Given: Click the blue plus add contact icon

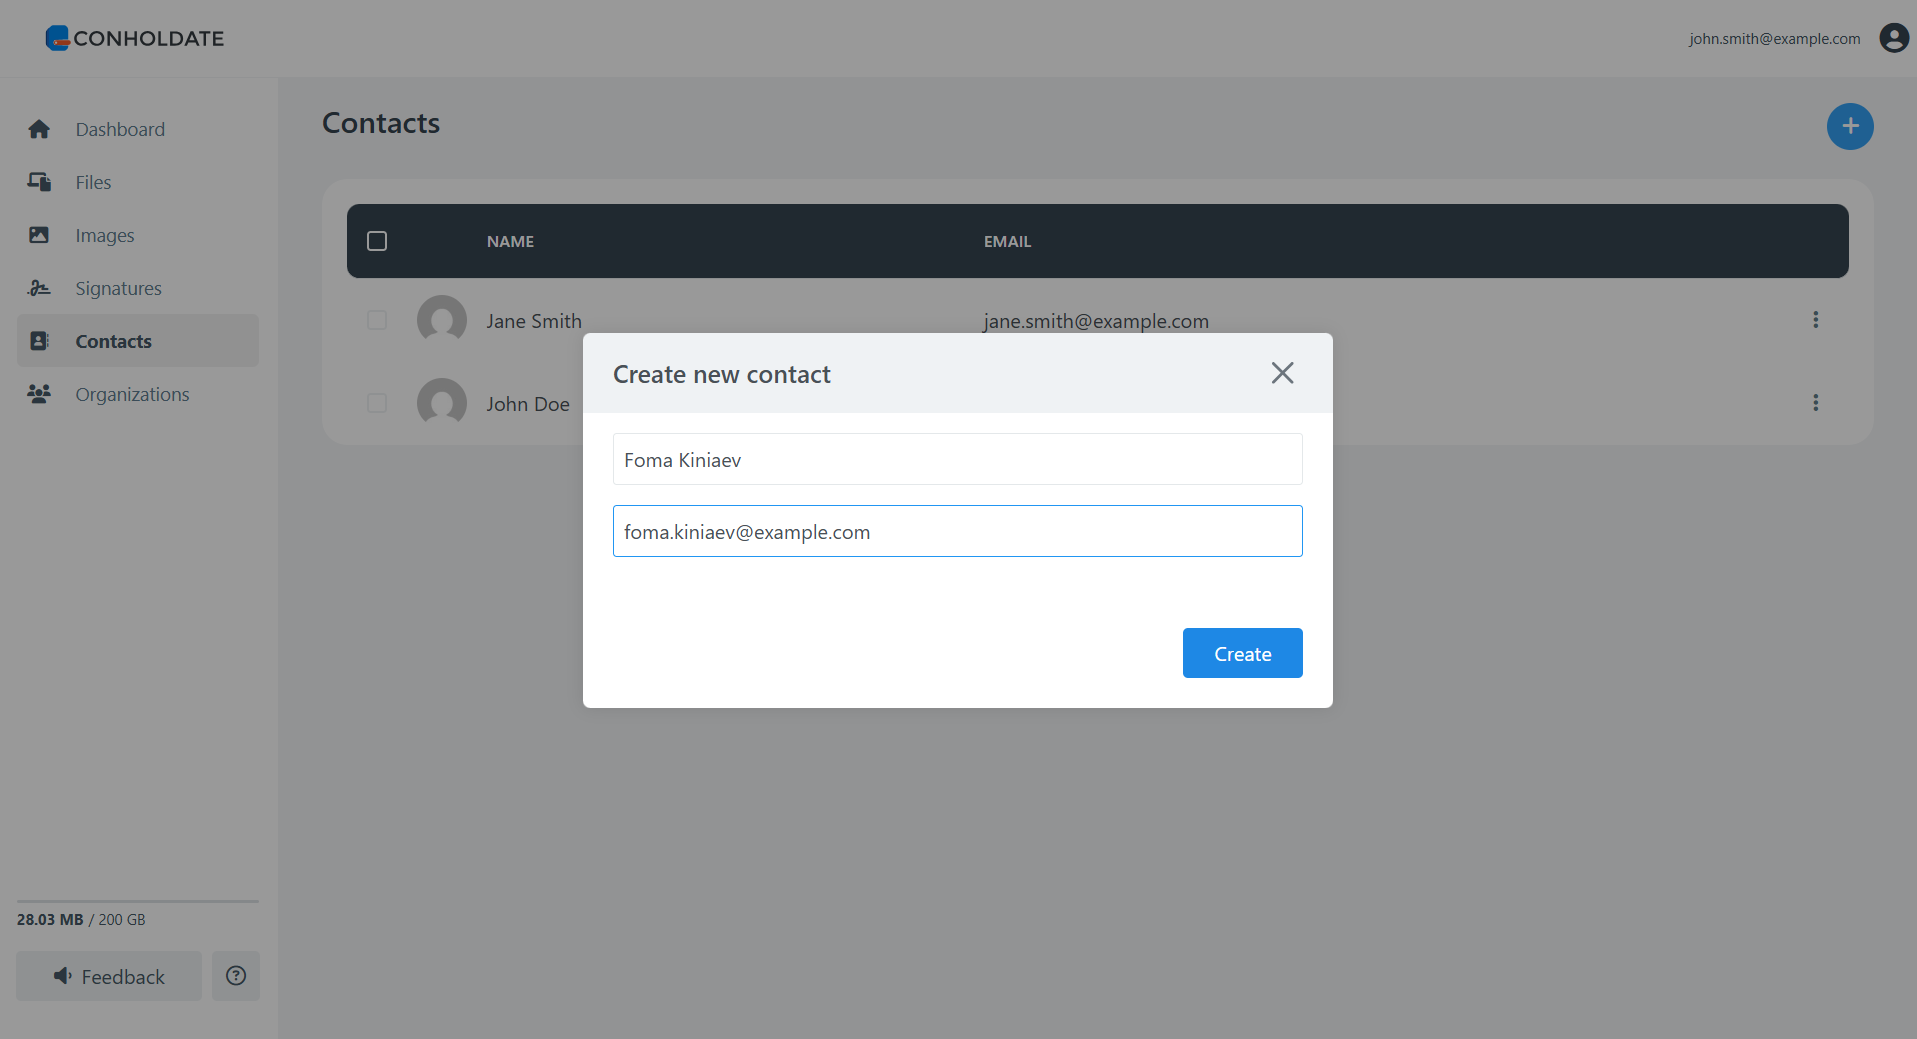Looking at the screenshot, I should tap(1850, 126).
